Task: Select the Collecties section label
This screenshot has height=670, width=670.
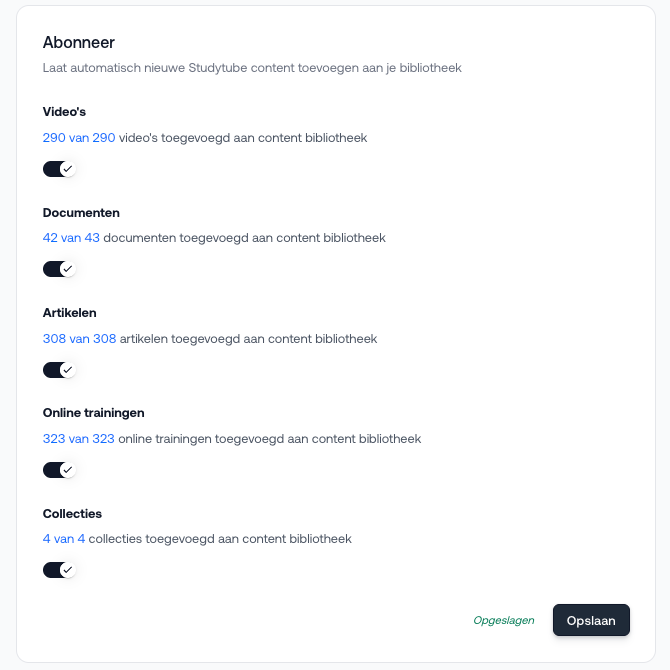Action: (72, 514)
